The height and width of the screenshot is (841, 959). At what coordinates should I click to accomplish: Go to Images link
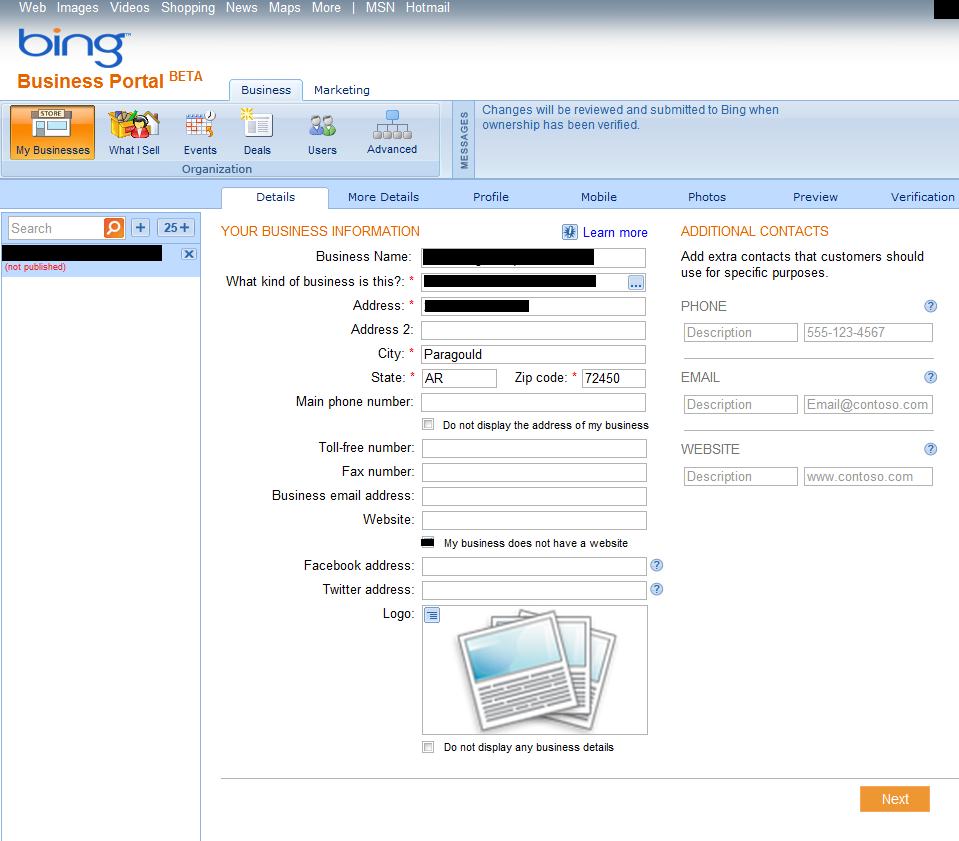[78, 7]
